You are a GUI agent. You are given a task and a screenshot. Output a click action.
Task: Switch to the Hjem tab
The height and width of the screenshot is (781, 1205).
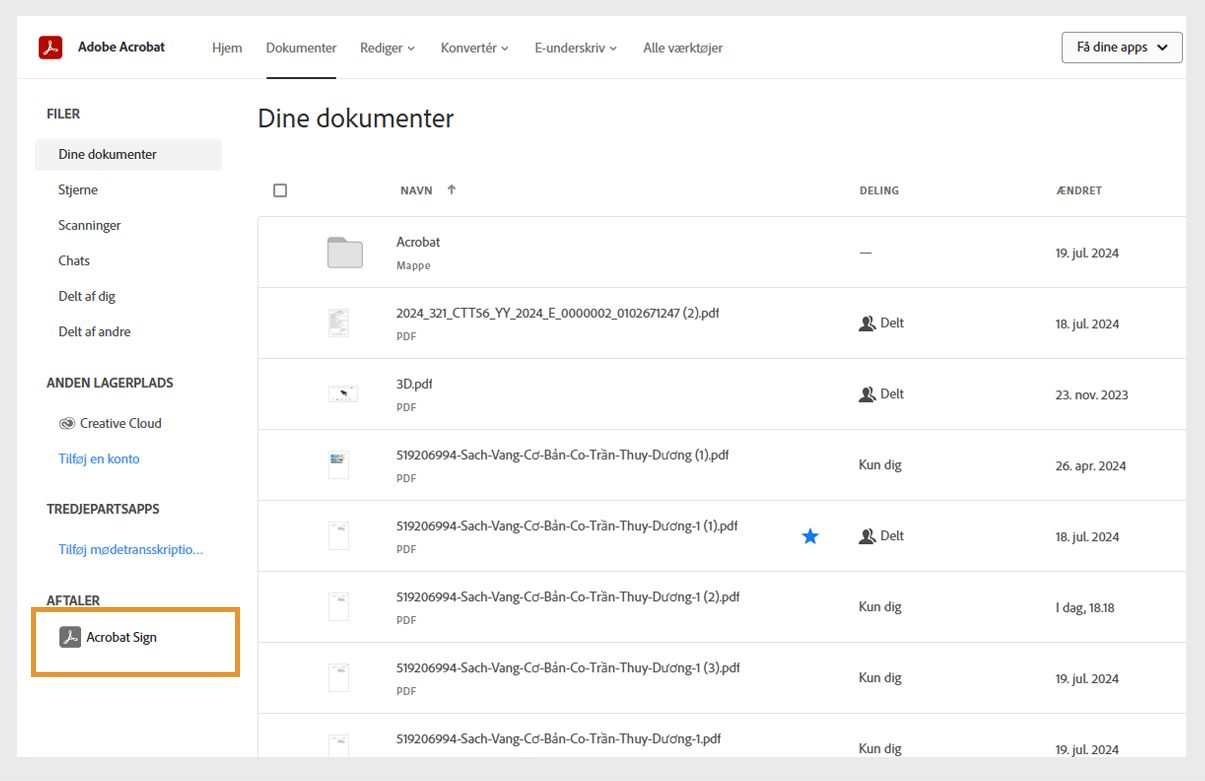pyautogui.click(x=227, y=47)
